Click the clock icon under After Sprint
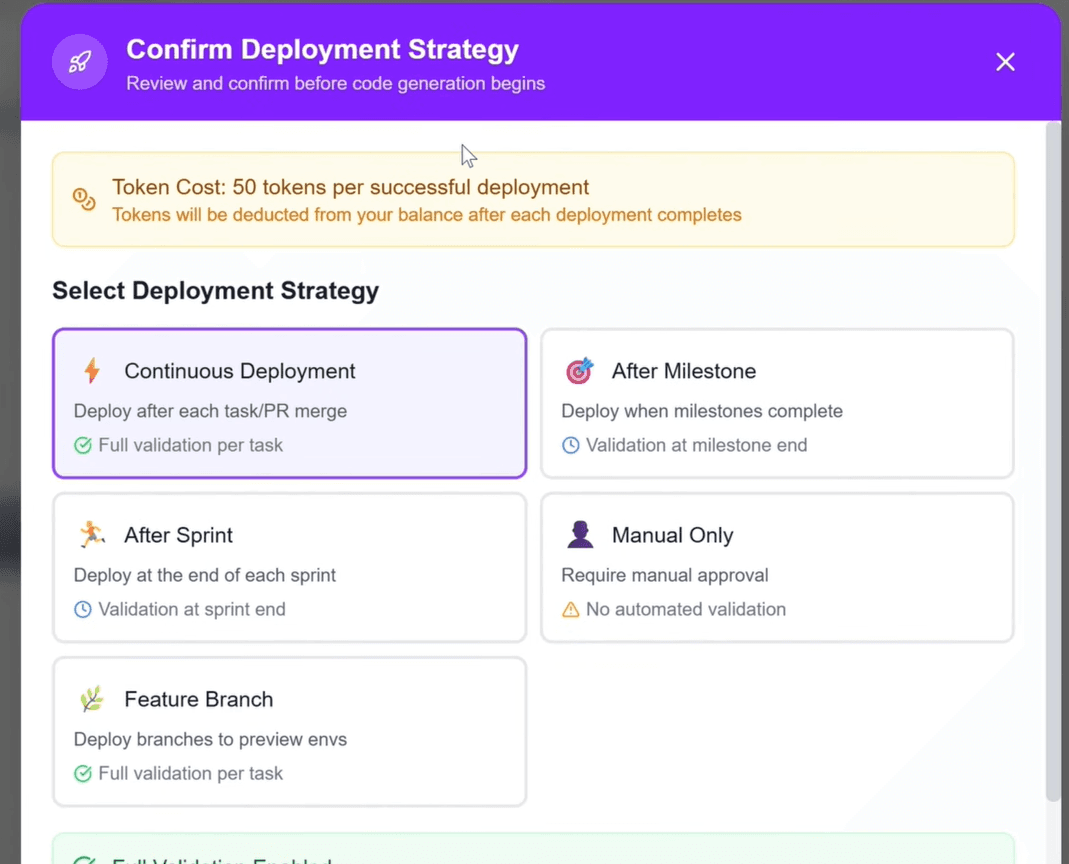This screenshot has height=864, width=1069. coord(82,609)
